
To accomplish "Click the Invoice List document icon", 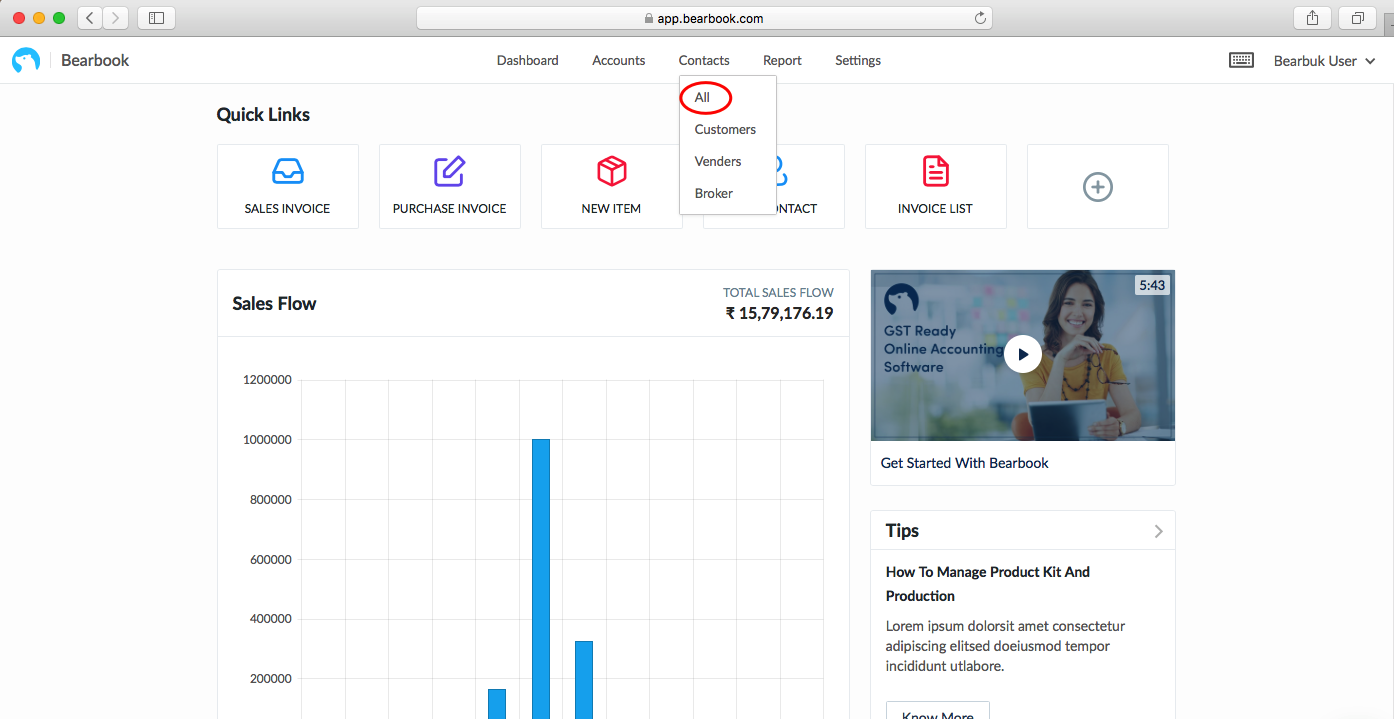I will tap(936, 171).
